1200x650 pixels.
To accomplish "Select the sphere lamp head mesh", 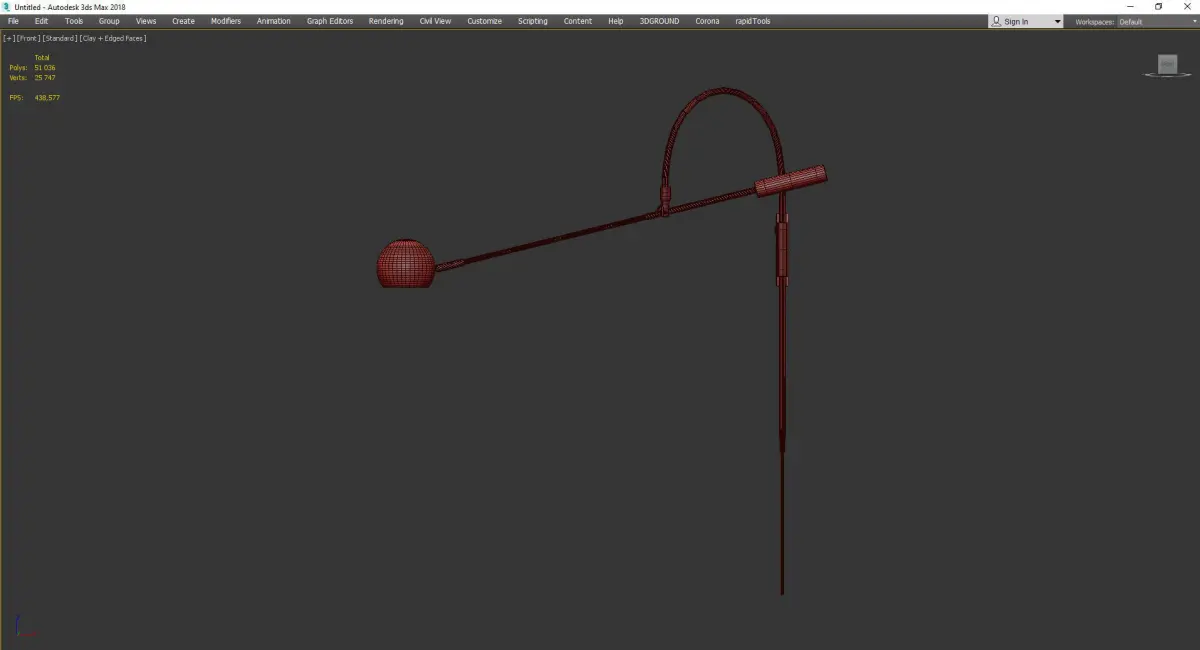I will (406, 263).
